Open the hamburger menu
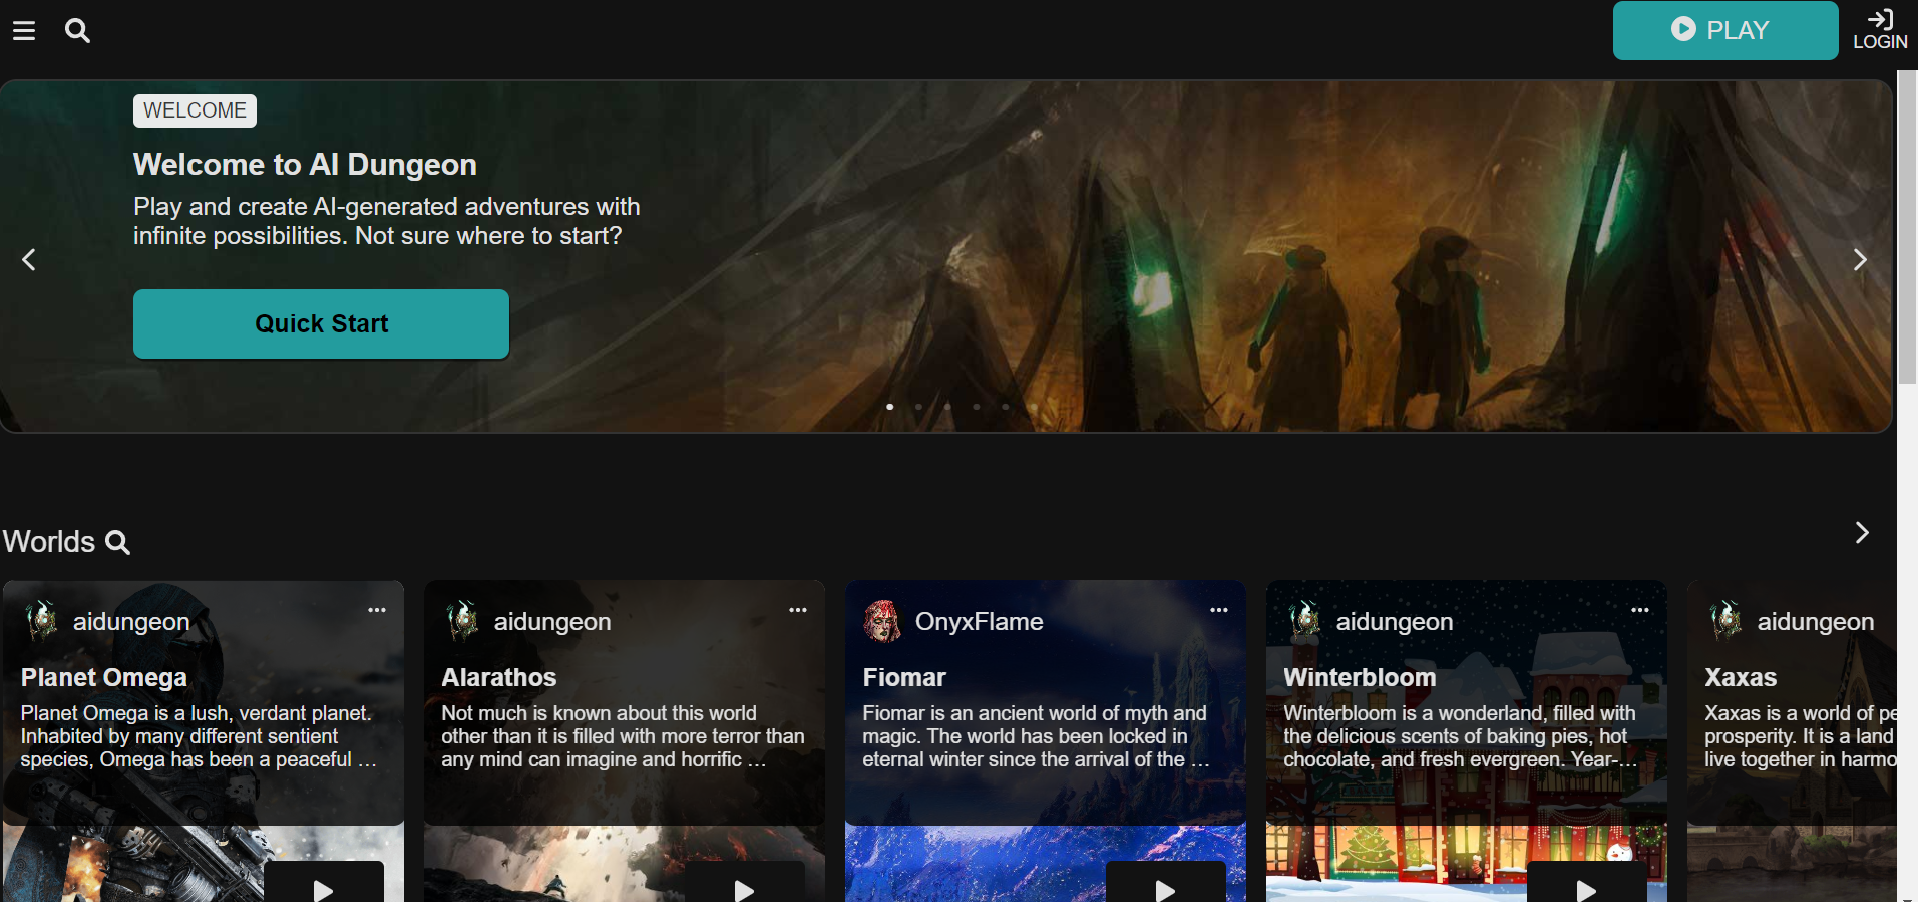The image size is (1918, 902). pyautogui.click(x=24, y=31)
